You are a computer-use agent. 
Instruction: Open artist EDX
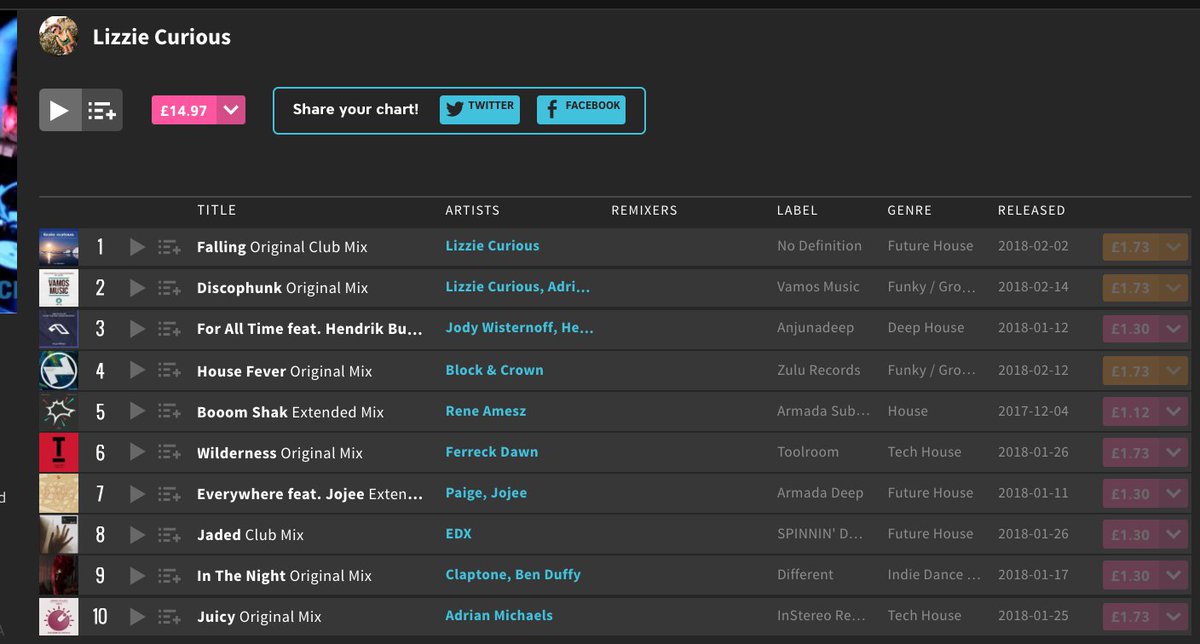pos(459,534)
